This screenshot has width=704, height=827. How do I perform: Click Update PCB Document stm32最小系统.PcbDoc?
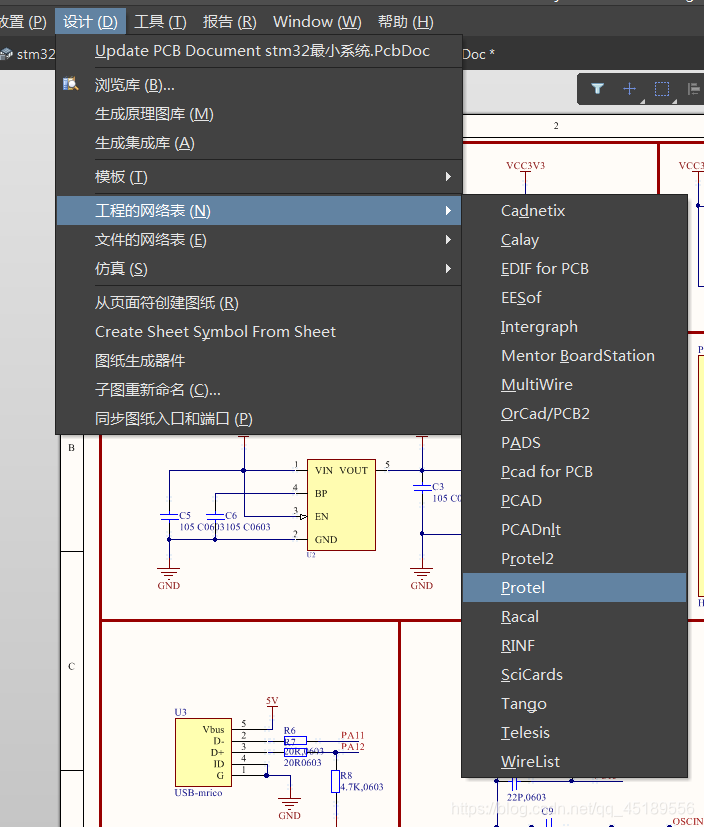[x=262, y=51]
